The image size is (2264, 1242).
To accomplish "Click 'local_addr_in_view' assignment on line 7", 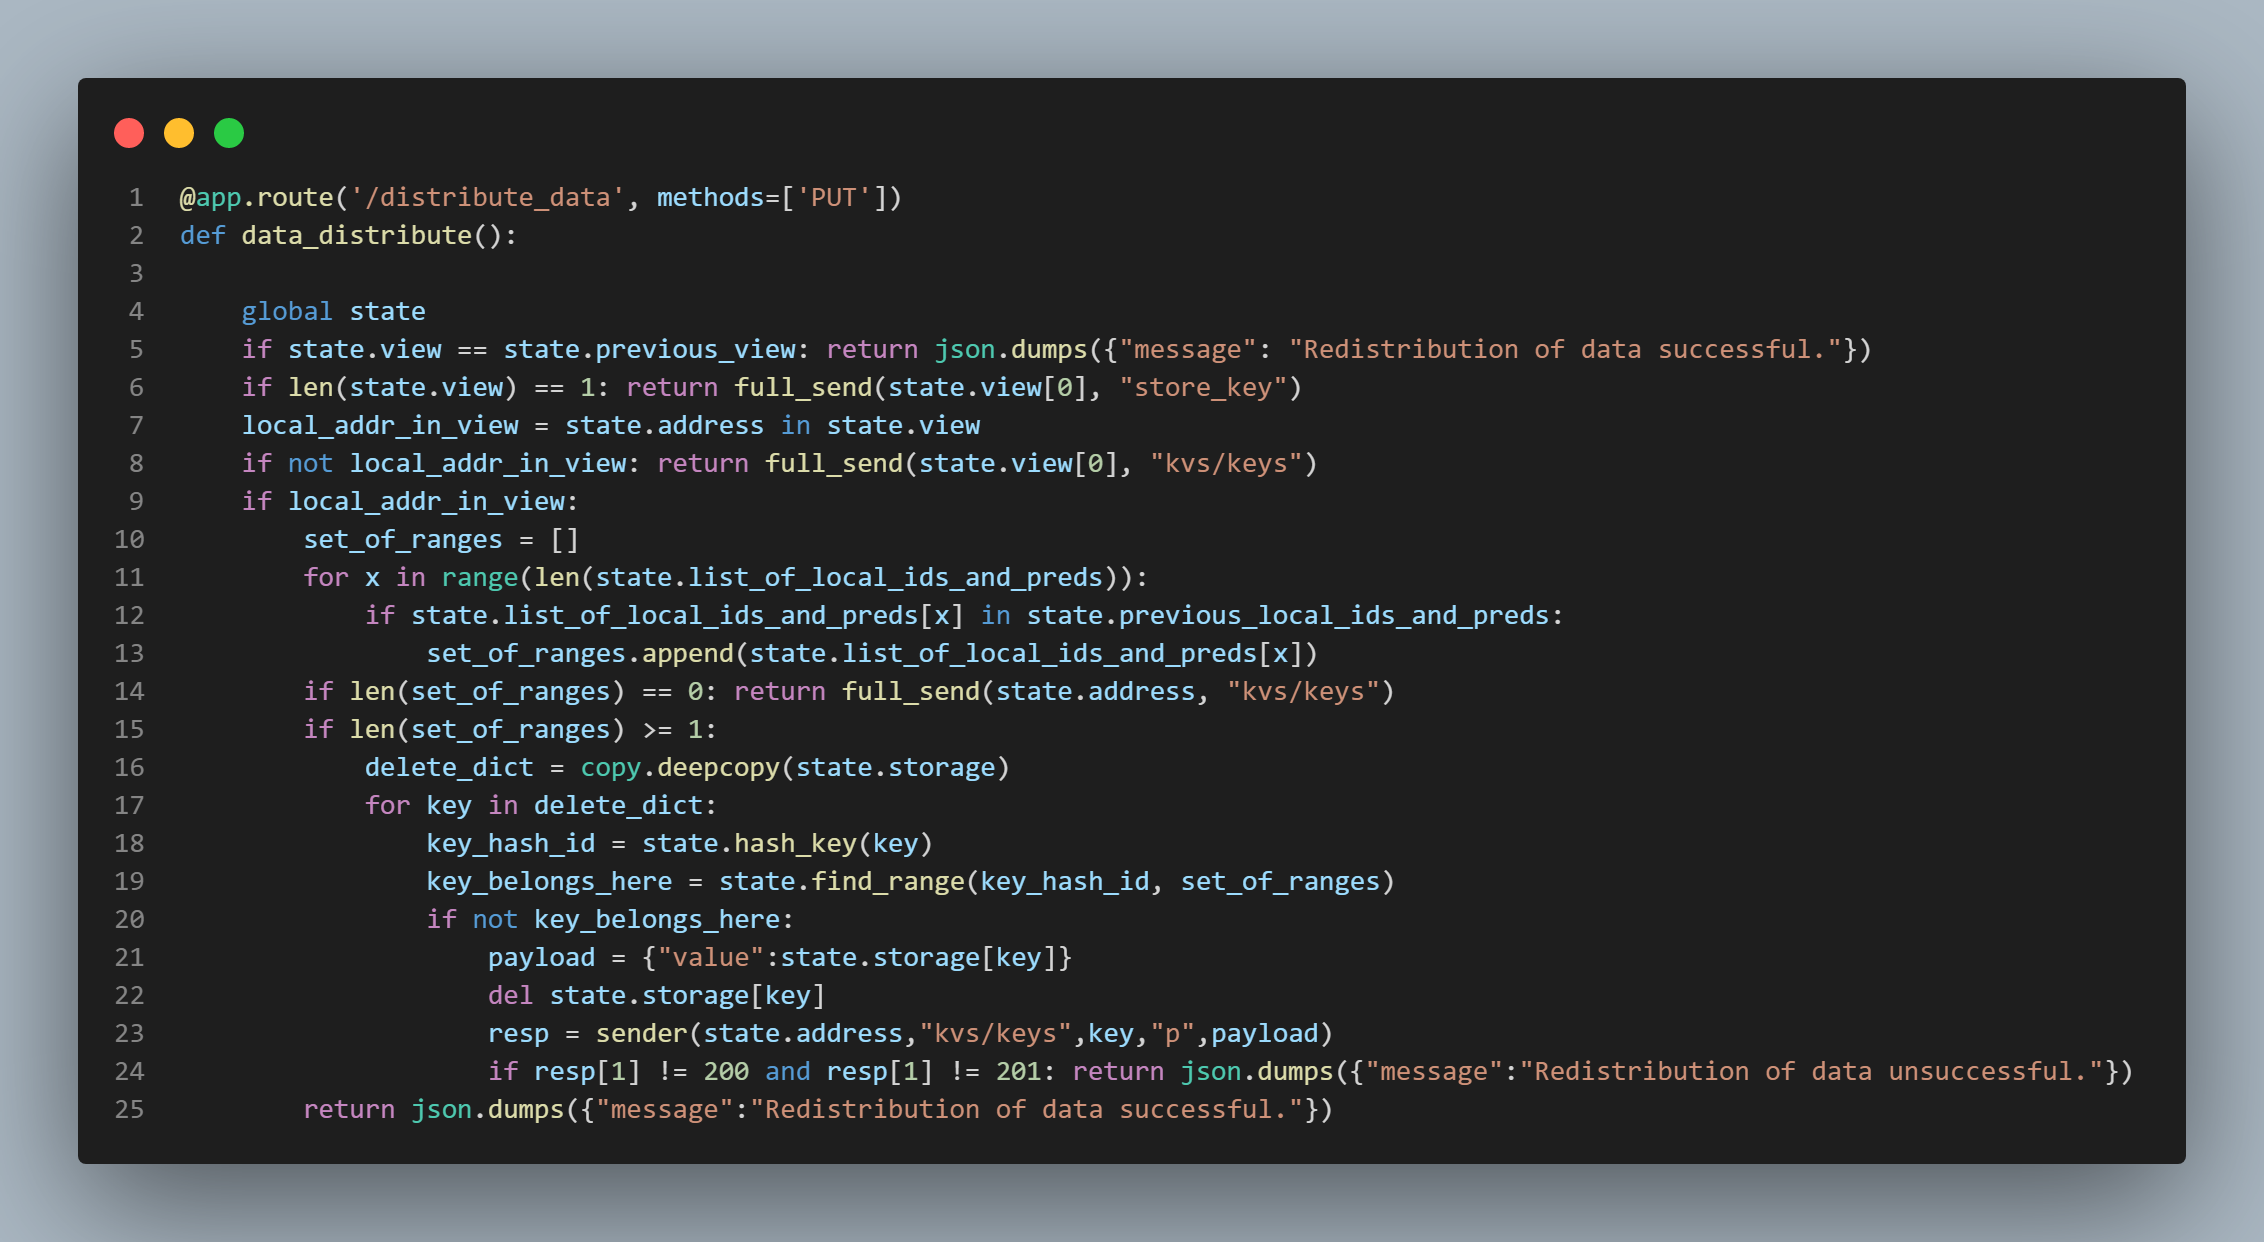I will point(380,425).
